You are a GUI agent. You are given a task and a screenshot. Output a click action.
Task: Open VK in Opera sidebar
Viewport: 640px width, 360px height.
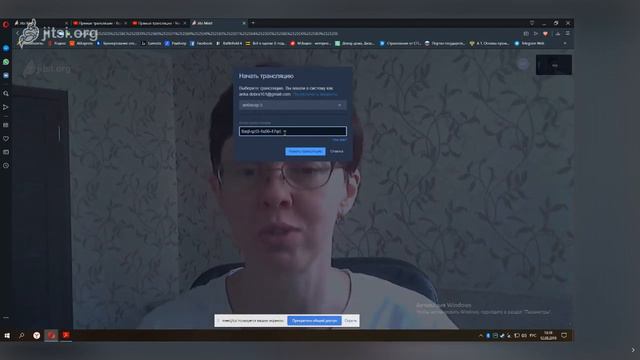pos(6,76)
